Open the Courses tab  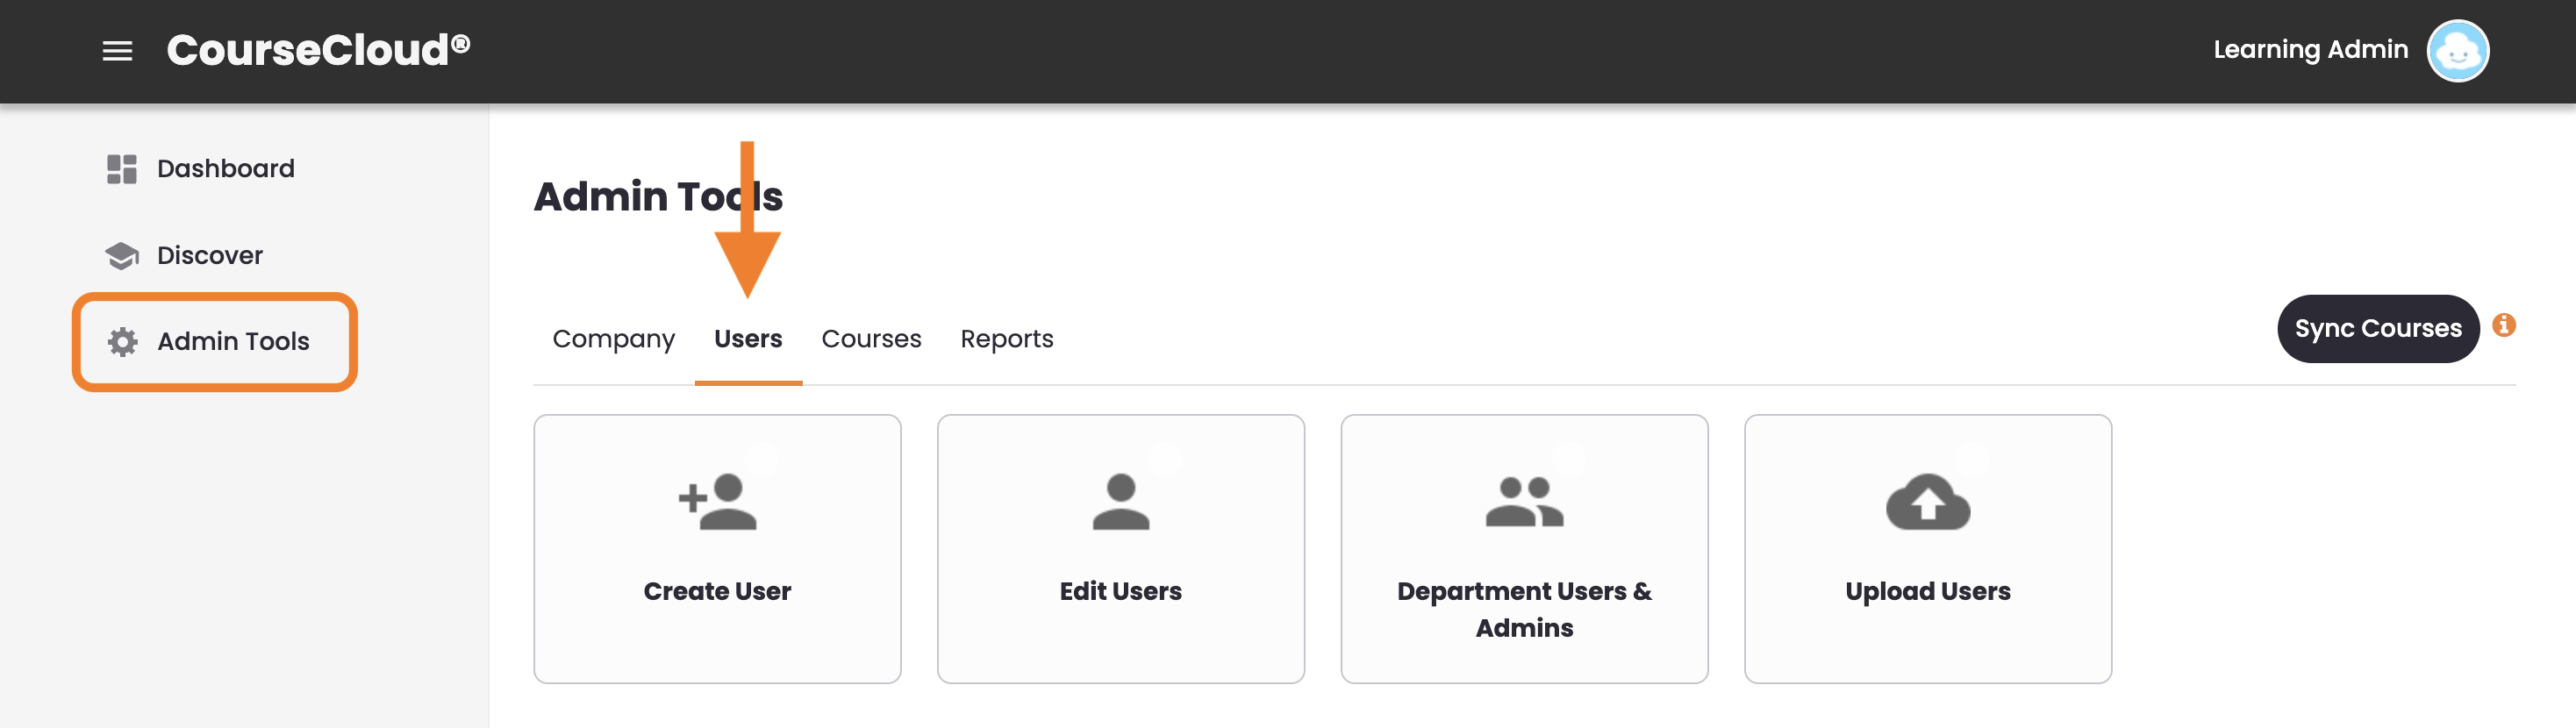pyautogui.click(x=871, y=340)
